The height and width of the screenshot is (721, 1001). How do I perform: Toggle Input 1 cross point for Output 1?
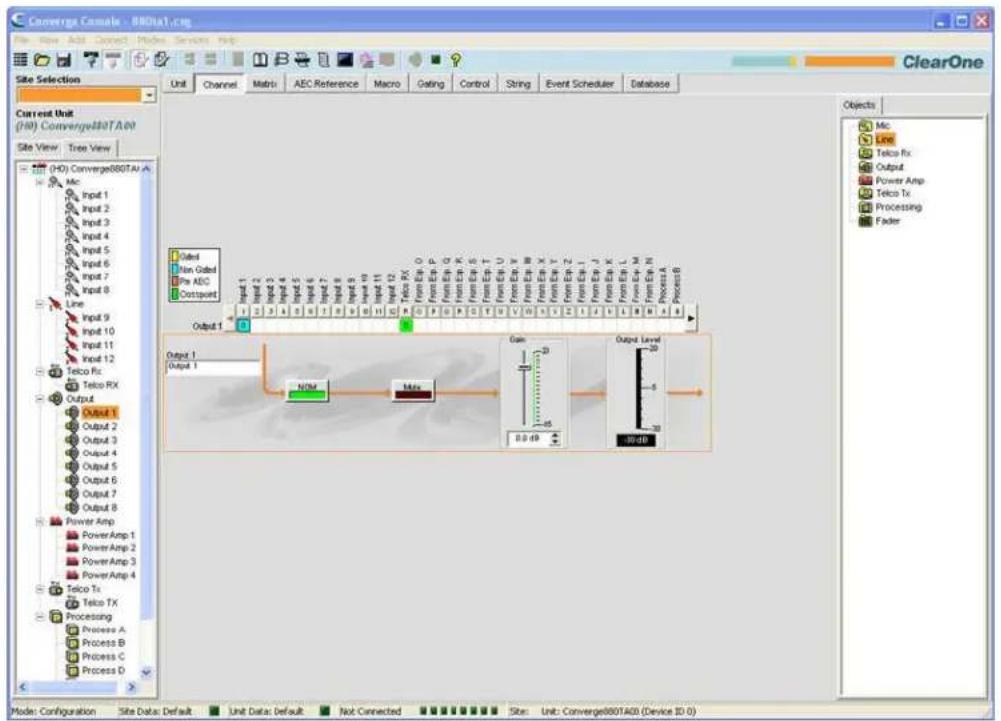[243, 326]
